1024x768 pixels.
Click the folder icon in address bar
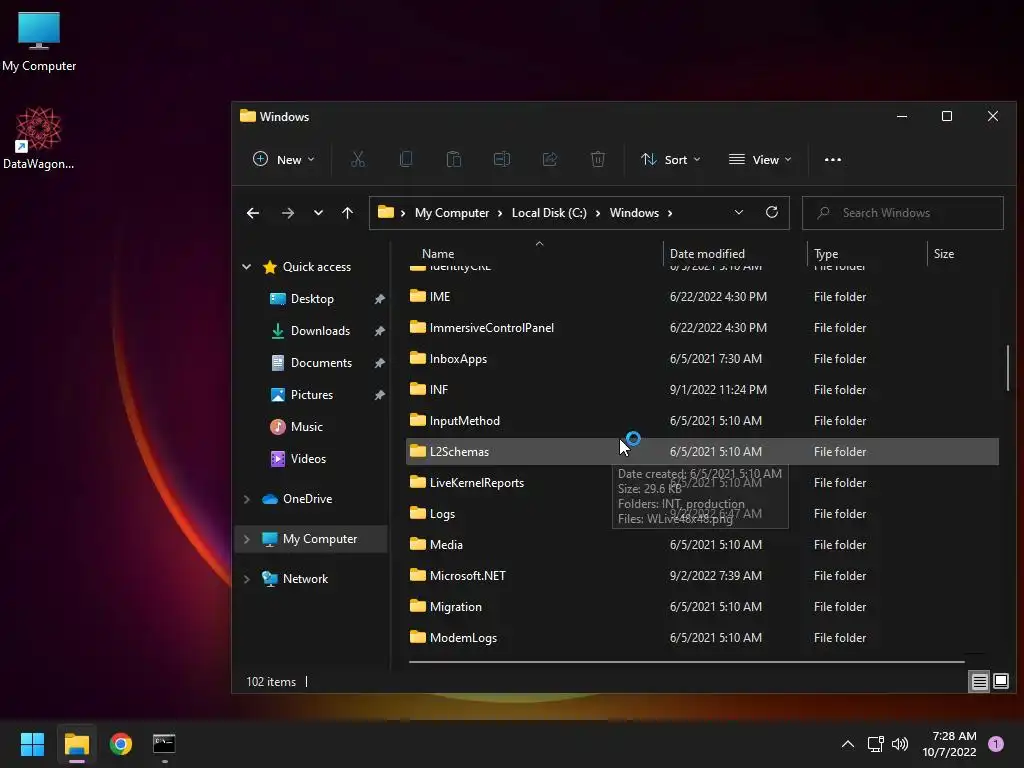(x=386, y=212)
